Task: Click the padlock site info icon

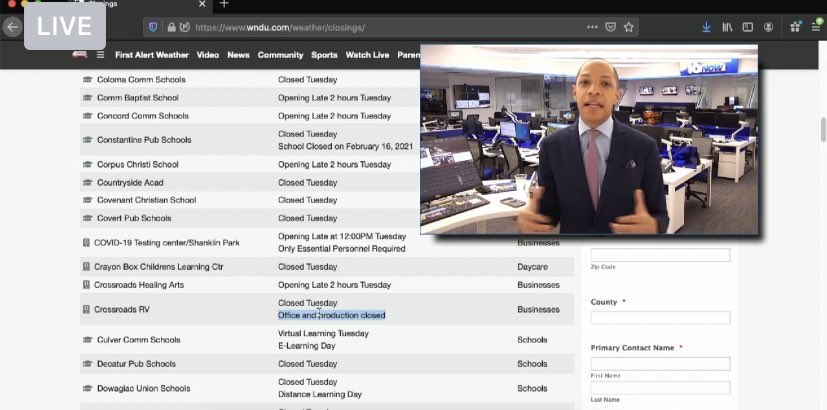Action: 171,27
